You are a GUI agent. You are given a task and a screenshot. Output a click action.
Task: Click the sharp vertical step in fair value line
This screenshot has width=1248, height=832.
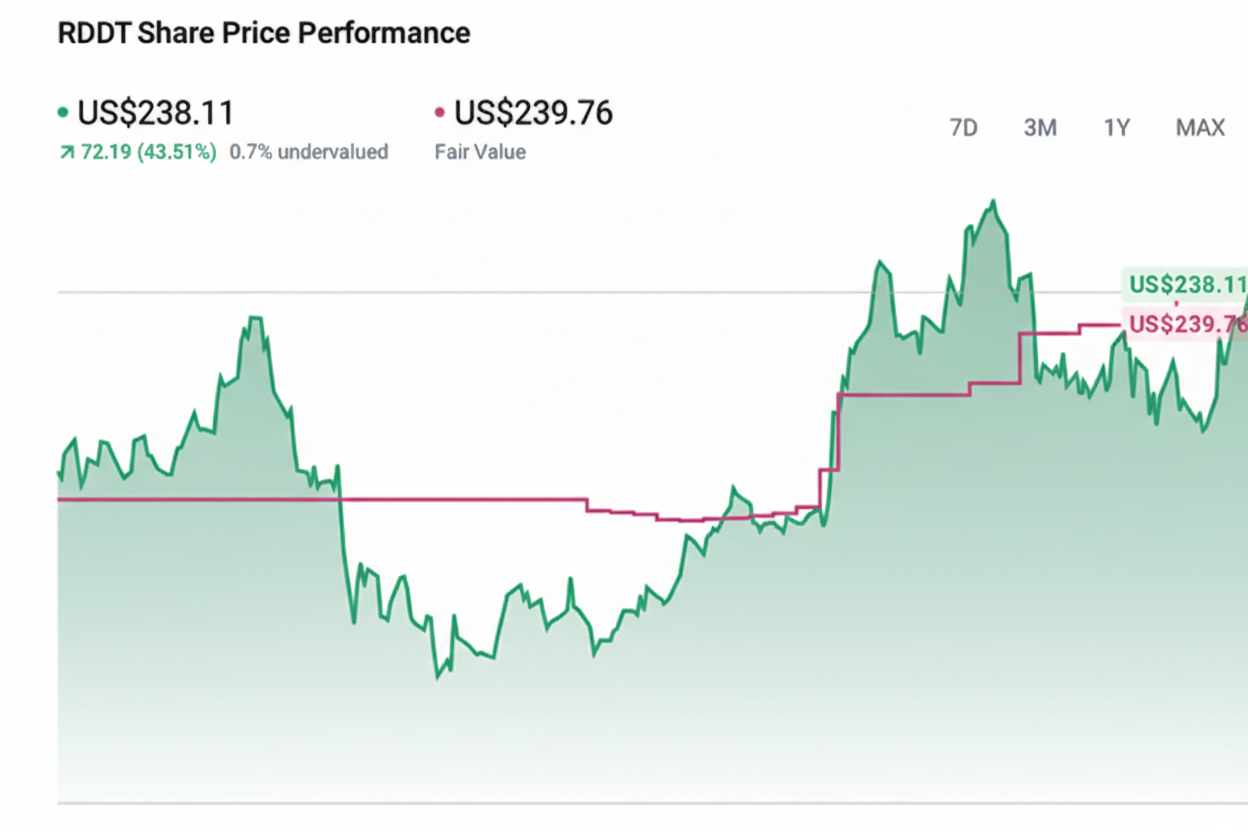coord(837,430)
